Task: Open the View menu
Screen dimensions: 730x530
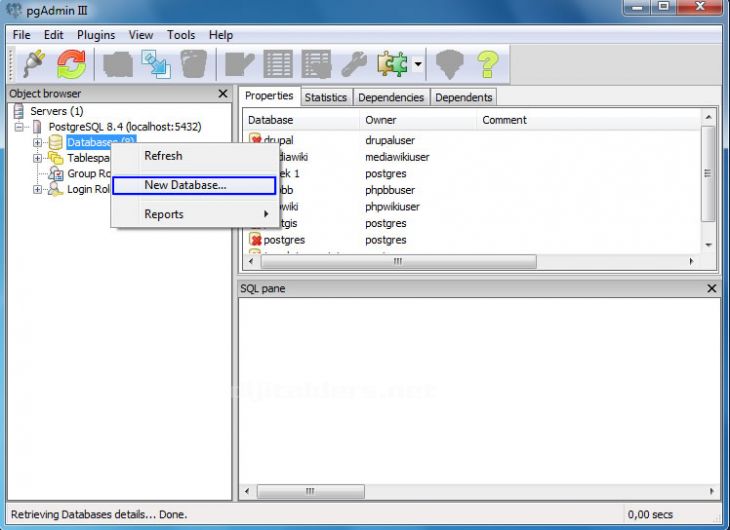Action: point(141,35)
